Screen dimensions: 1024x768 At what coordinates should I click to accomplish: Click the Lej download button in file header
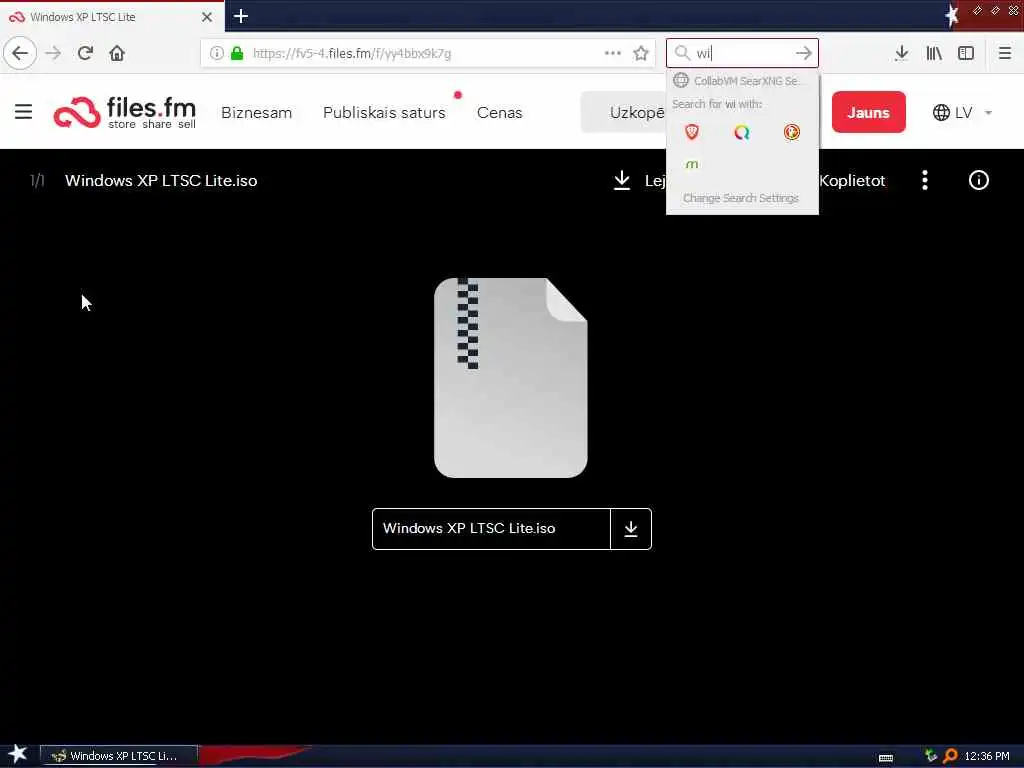pyautogui.click(x=640, y=180)
